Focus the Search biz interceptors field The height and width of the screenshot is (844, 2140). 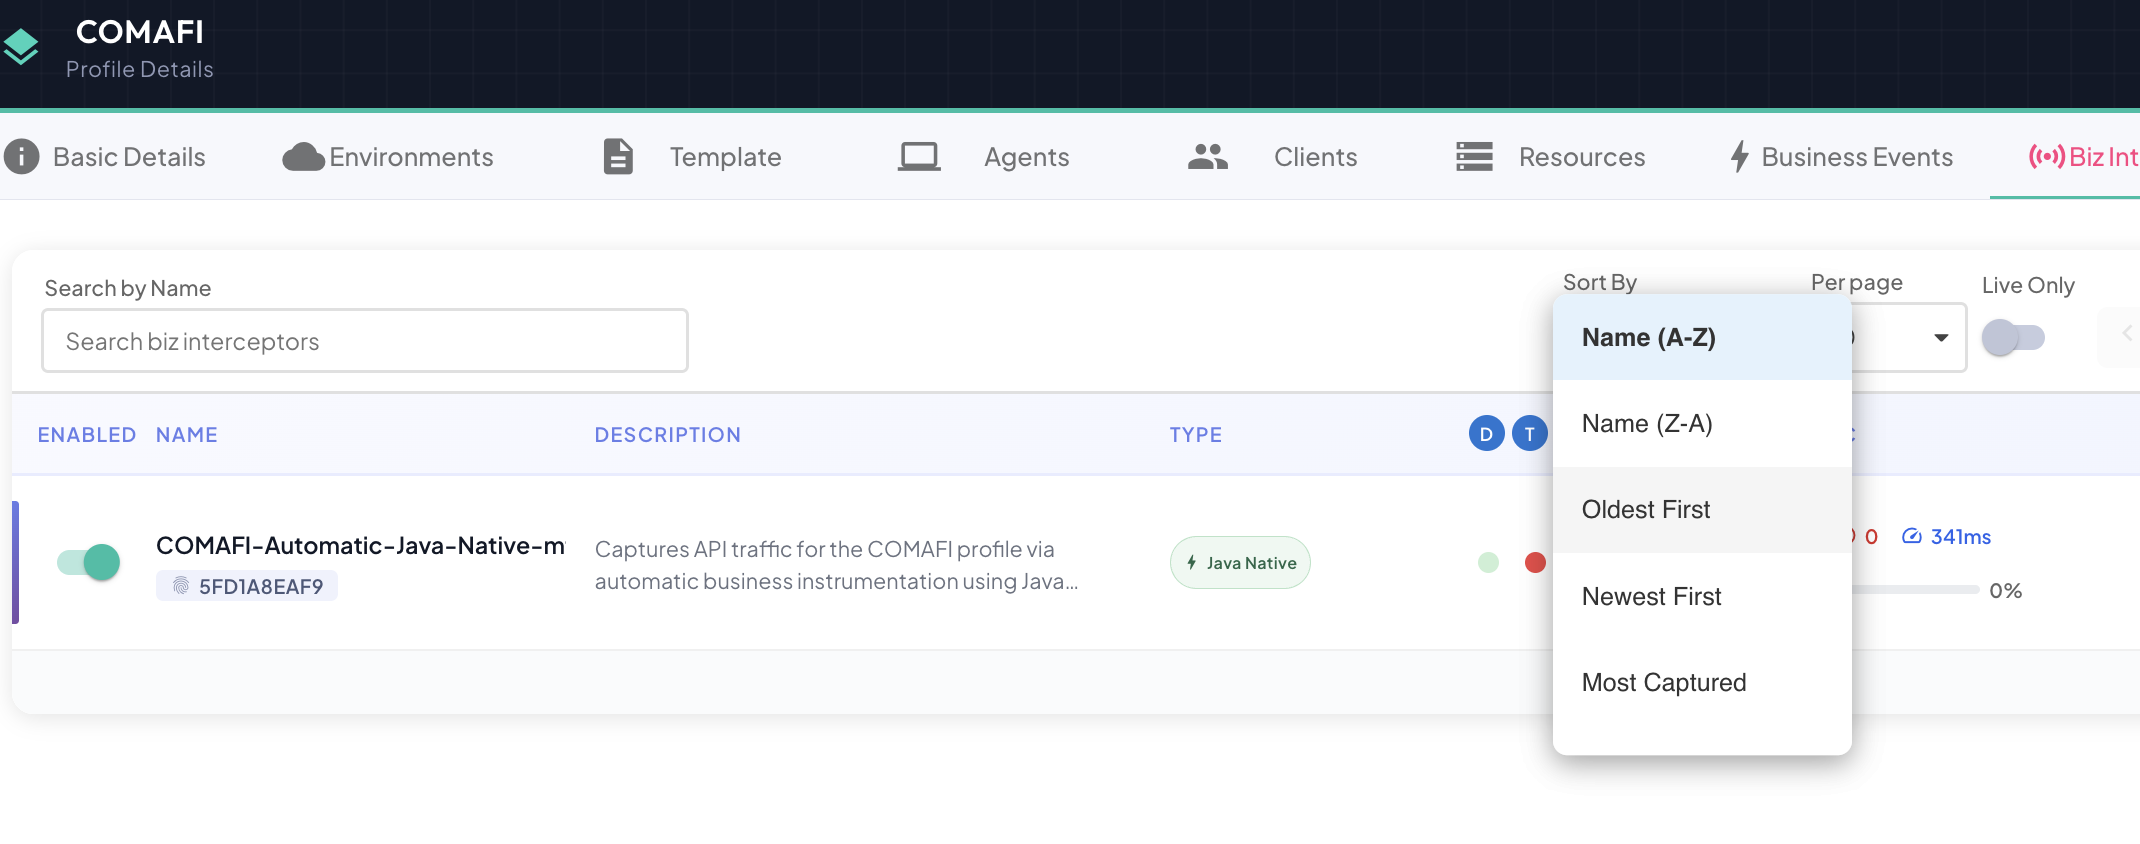[x=365, y=341]
